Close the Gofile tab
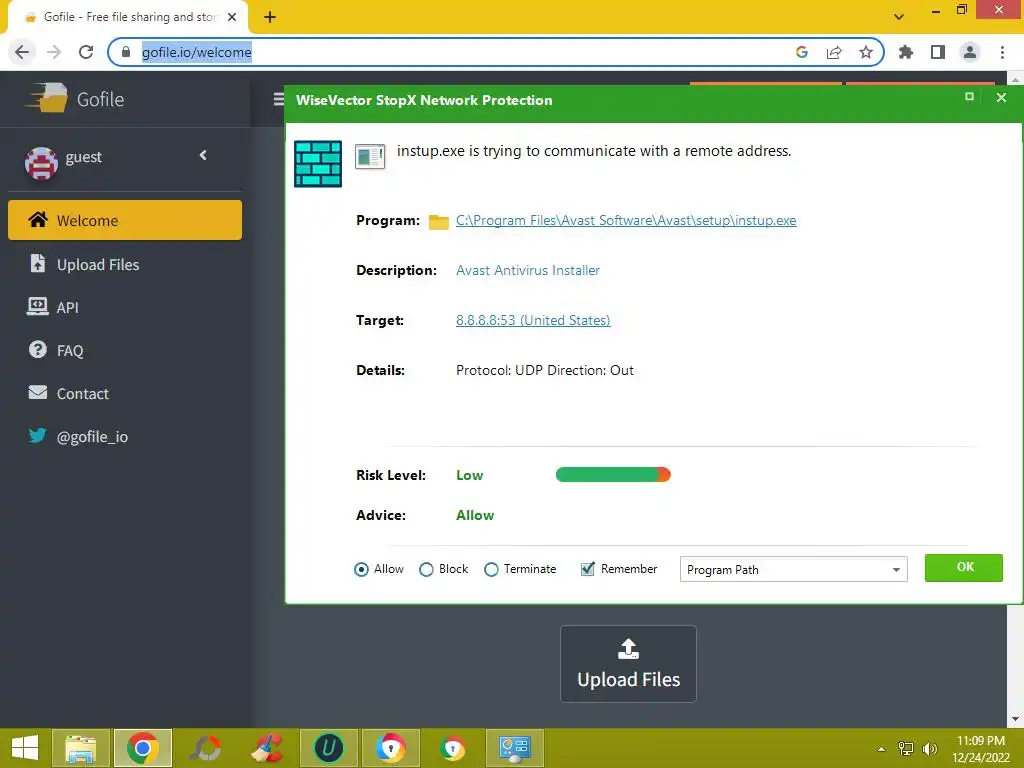The image size is (1024, 768). pos(232,17)
